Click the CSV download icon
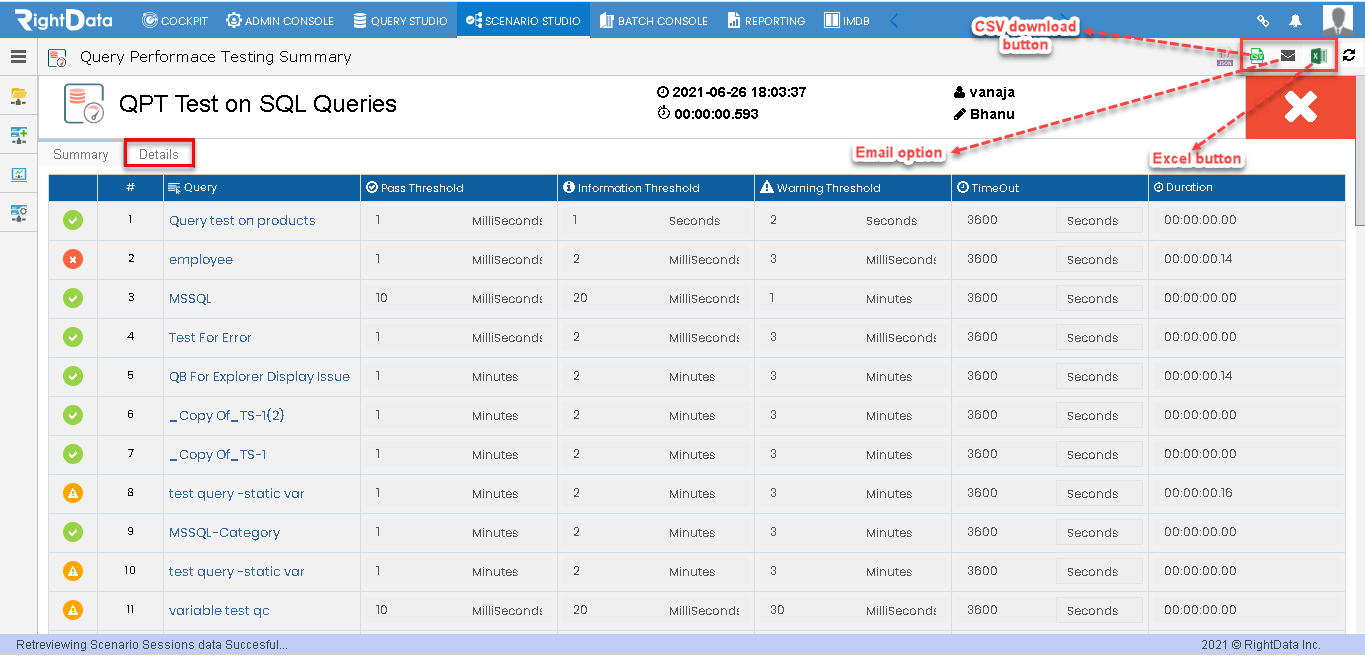 coord(1257,56)
